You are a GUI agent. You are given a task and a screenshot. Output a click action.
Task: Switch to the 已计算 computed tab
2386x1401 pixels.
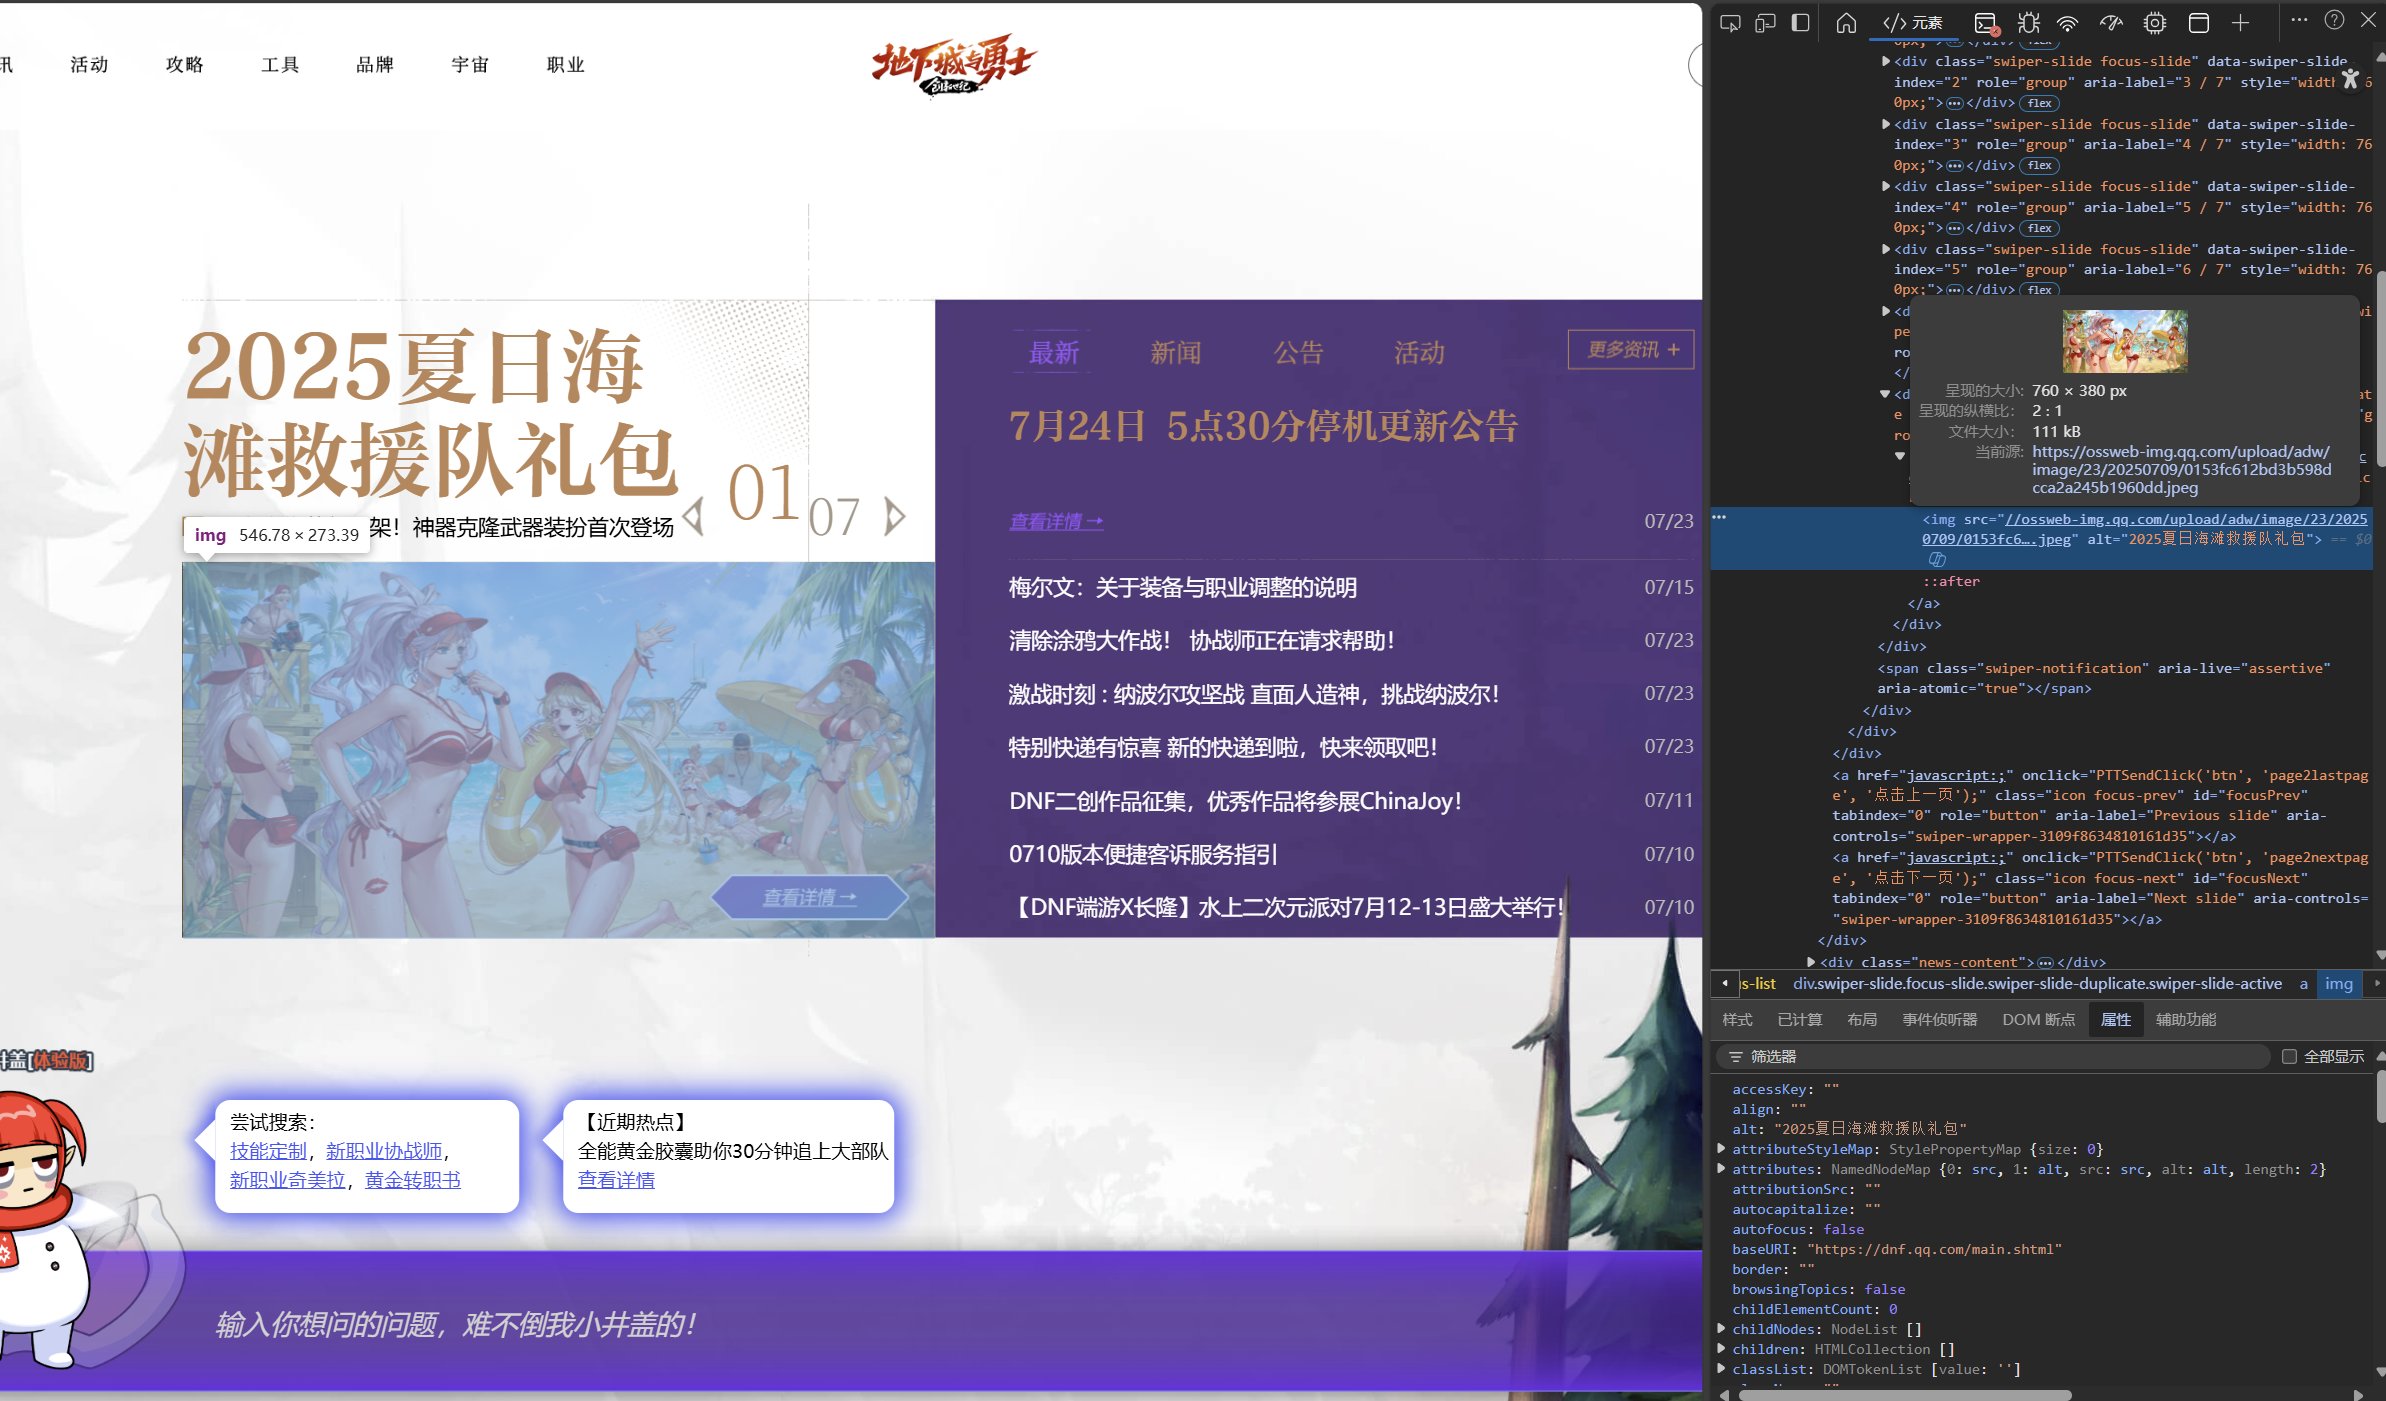tap(1800, 1019)
